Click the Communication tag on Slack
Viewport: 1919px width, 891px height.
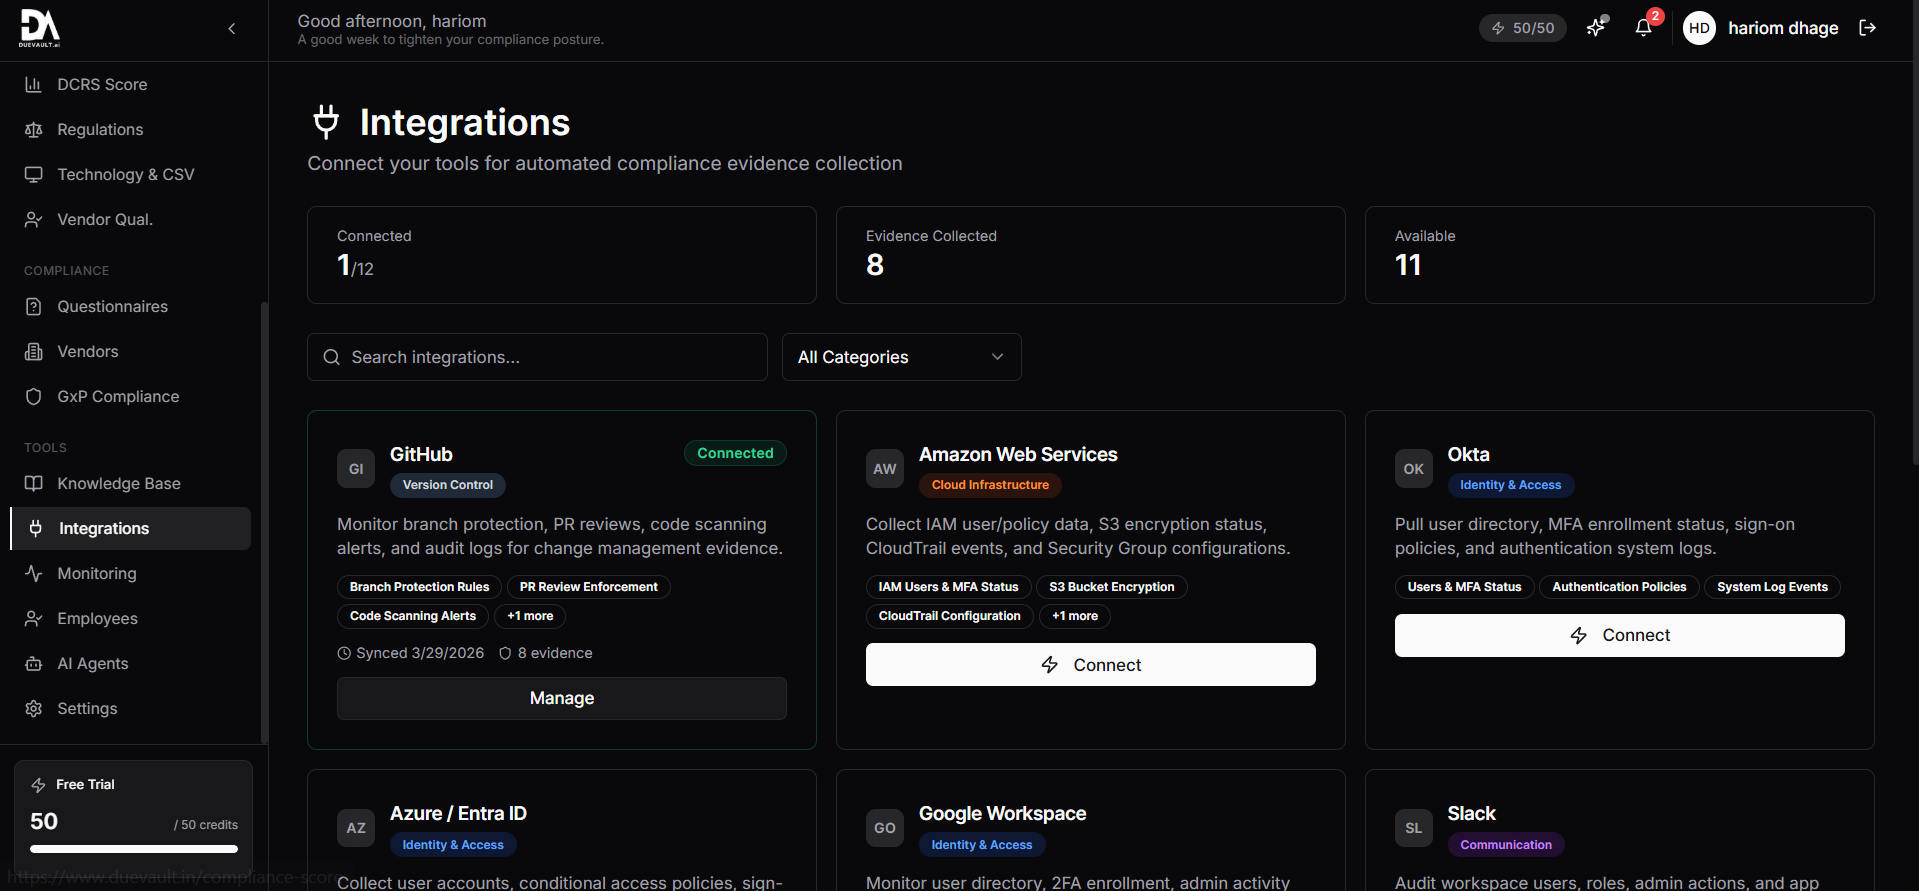coord(1506,845)
